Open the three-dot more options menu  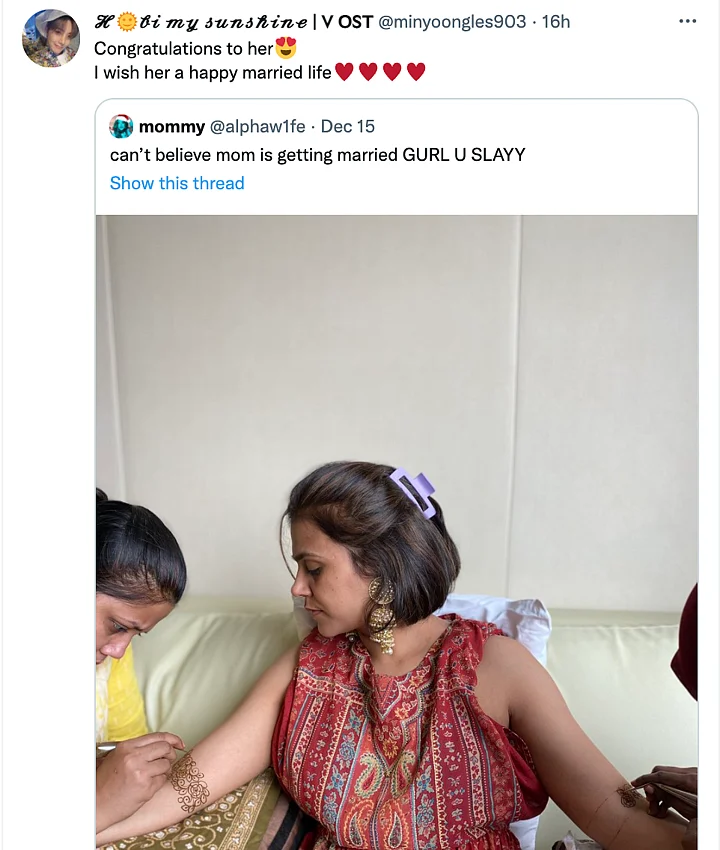click(x=687, y=21)
